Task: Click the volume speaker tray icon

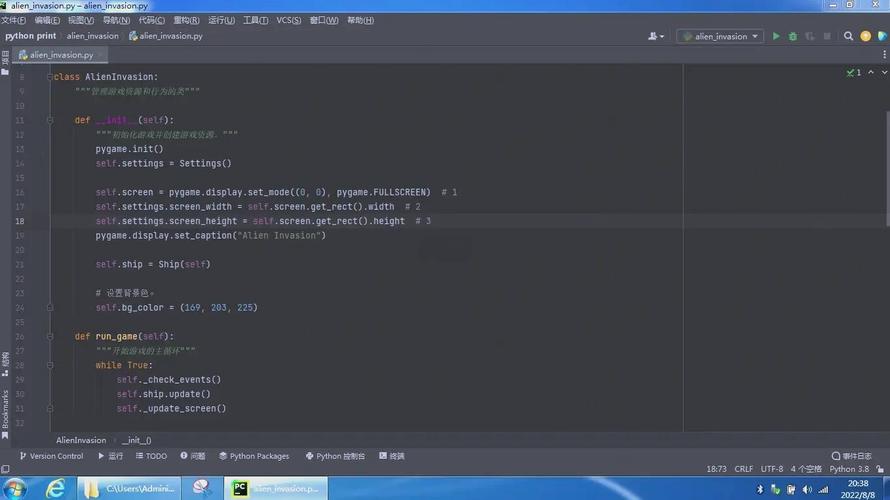Action: coord(807,490)
